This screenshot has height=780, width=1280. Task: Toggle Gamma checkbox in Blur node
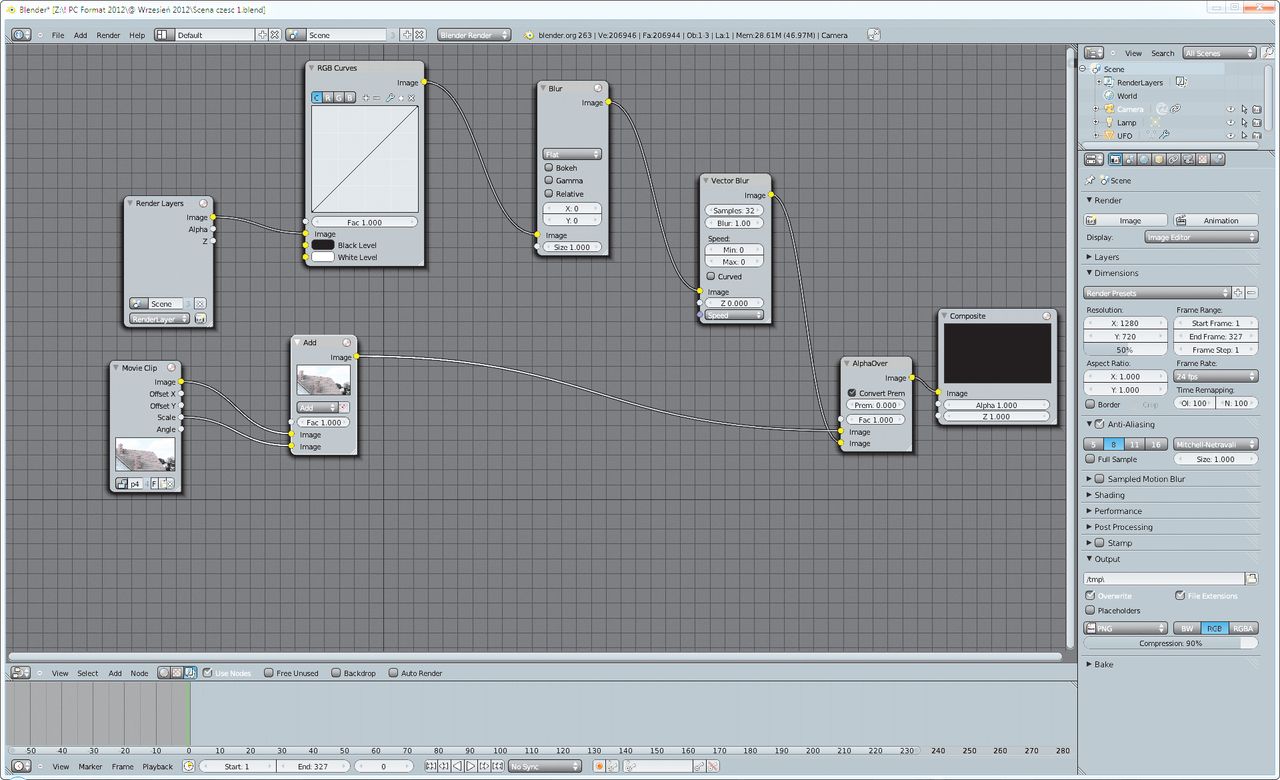point(548,181)
